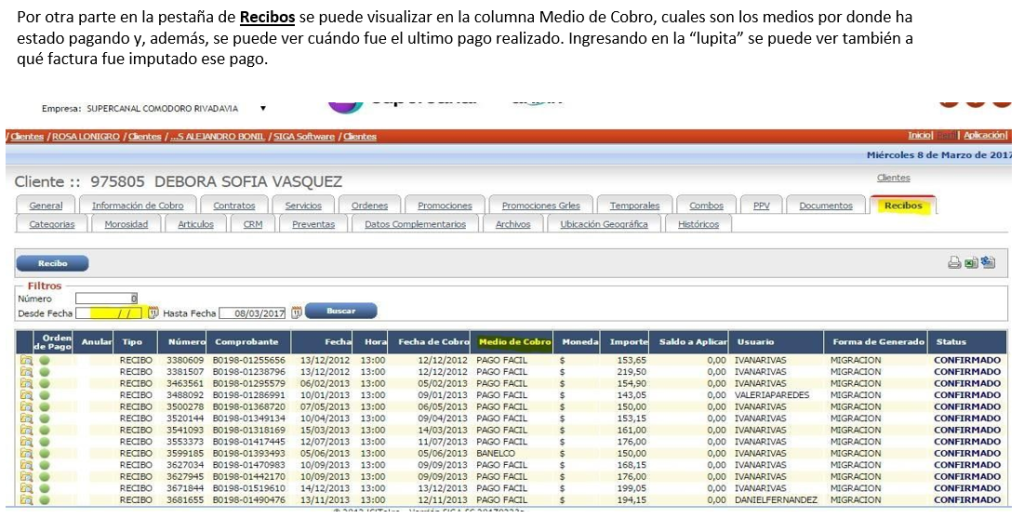Sort by the Medio de Cobro column header
The height and width of the screenshot is (518, 1024).
515,342
